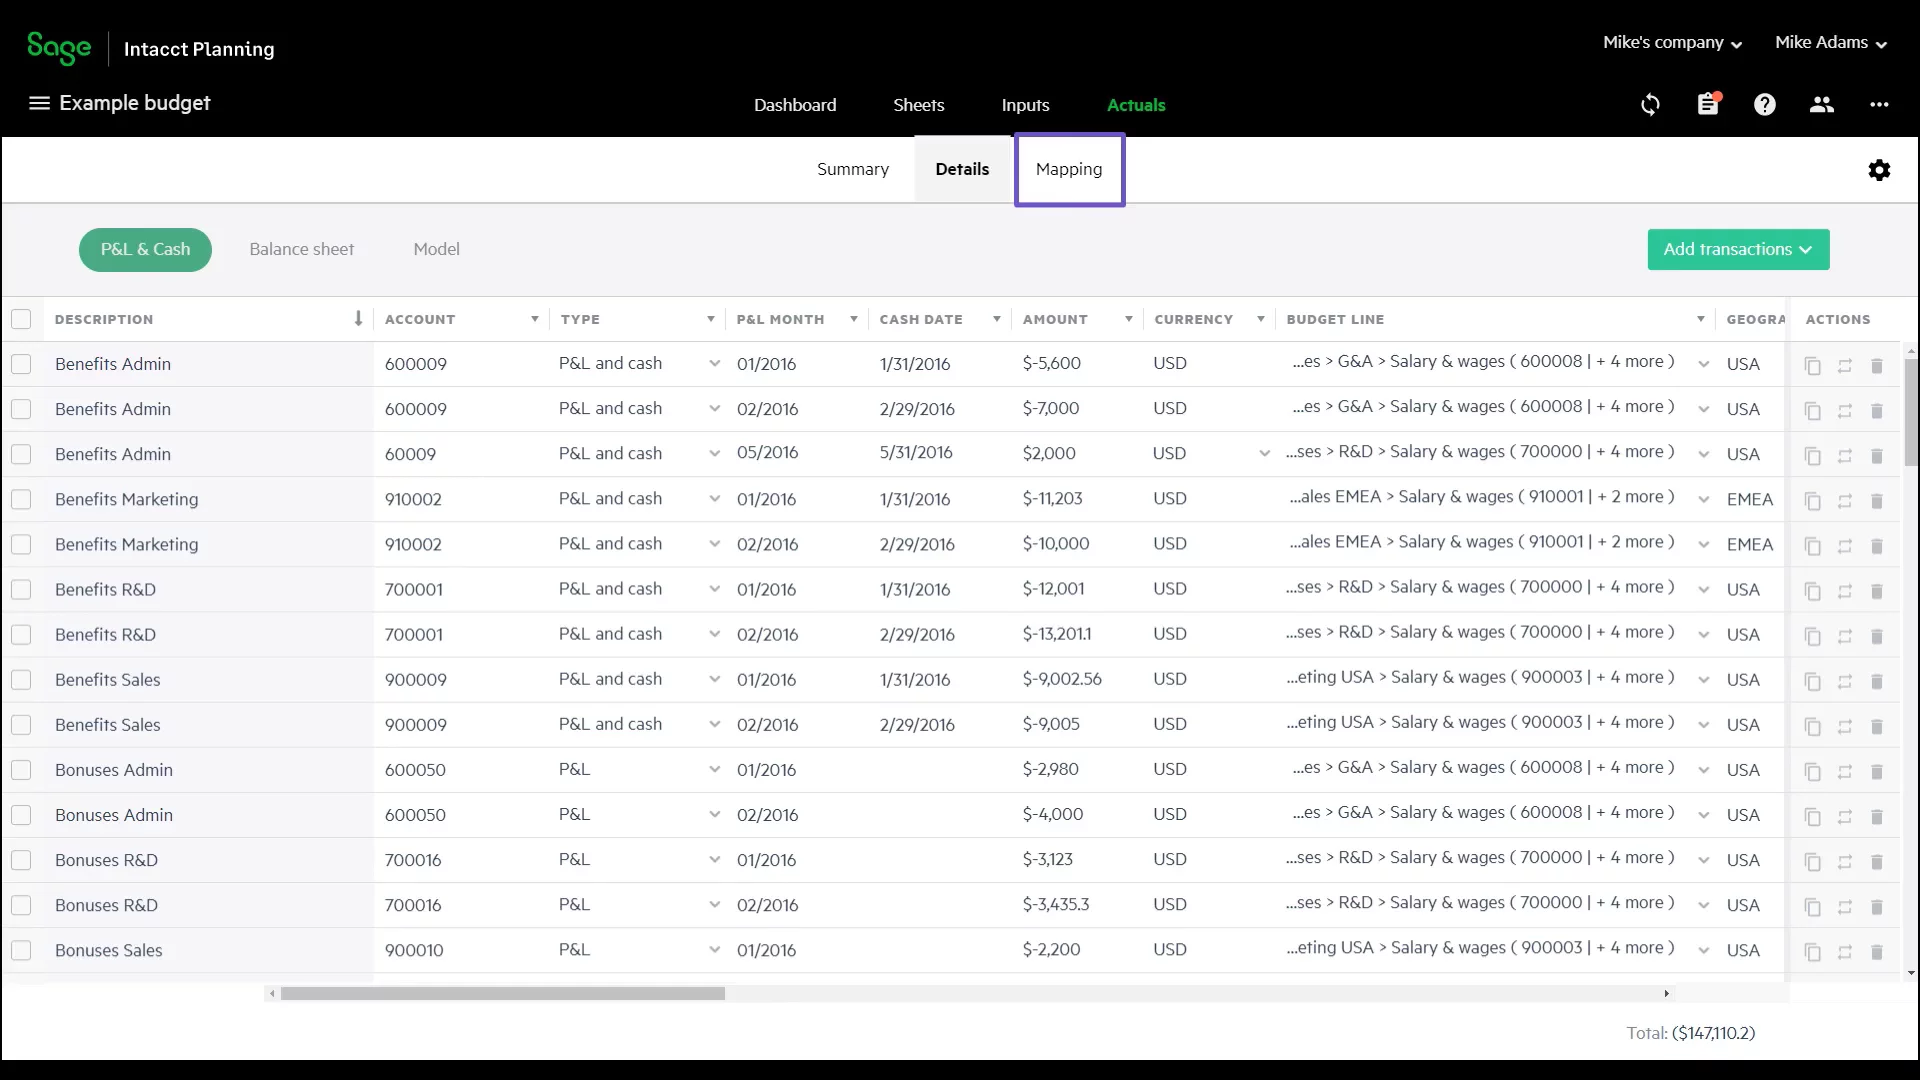
Task: Open the gear settings icon
Action: coord(1879,170)
